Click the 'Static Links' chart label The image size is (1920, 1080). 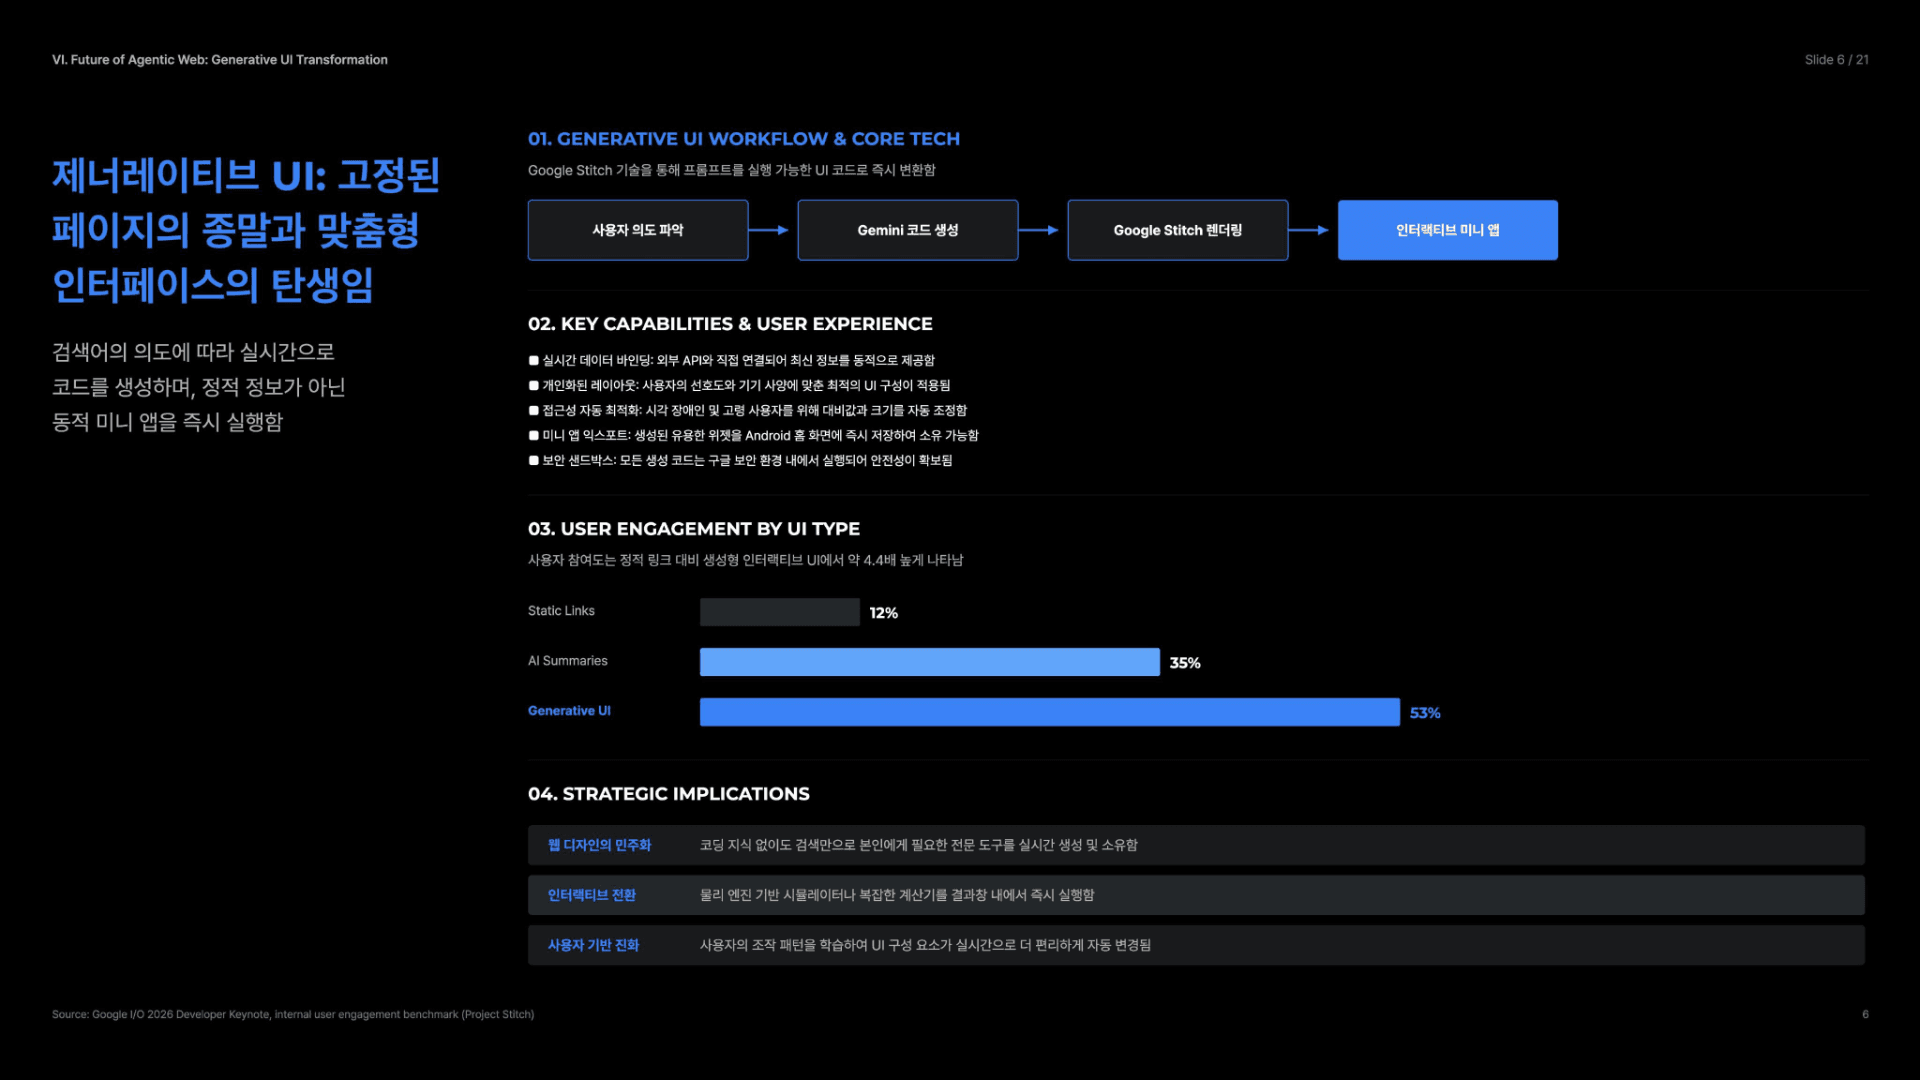click(x=561, y=611)
